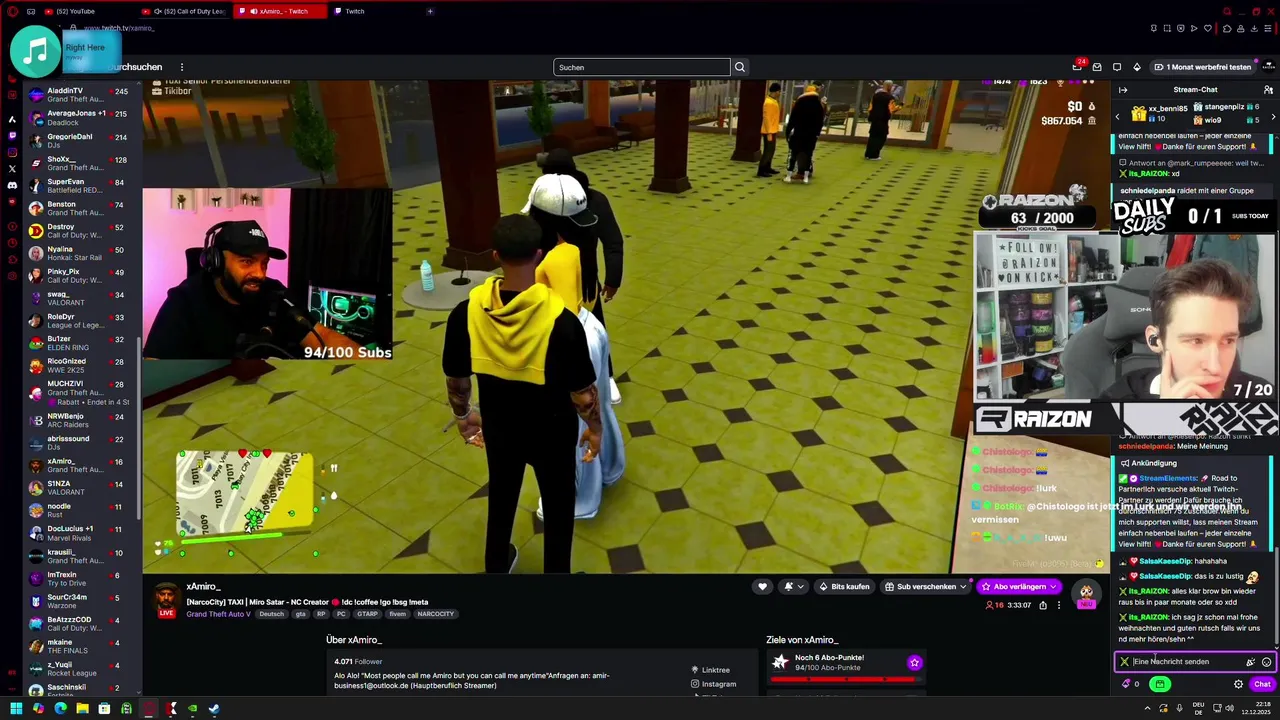Image resolution: width=1280 pixels, height=720 pixels.
Task: Click the Opera logo menu button
Action: click(x=12, y=11)
